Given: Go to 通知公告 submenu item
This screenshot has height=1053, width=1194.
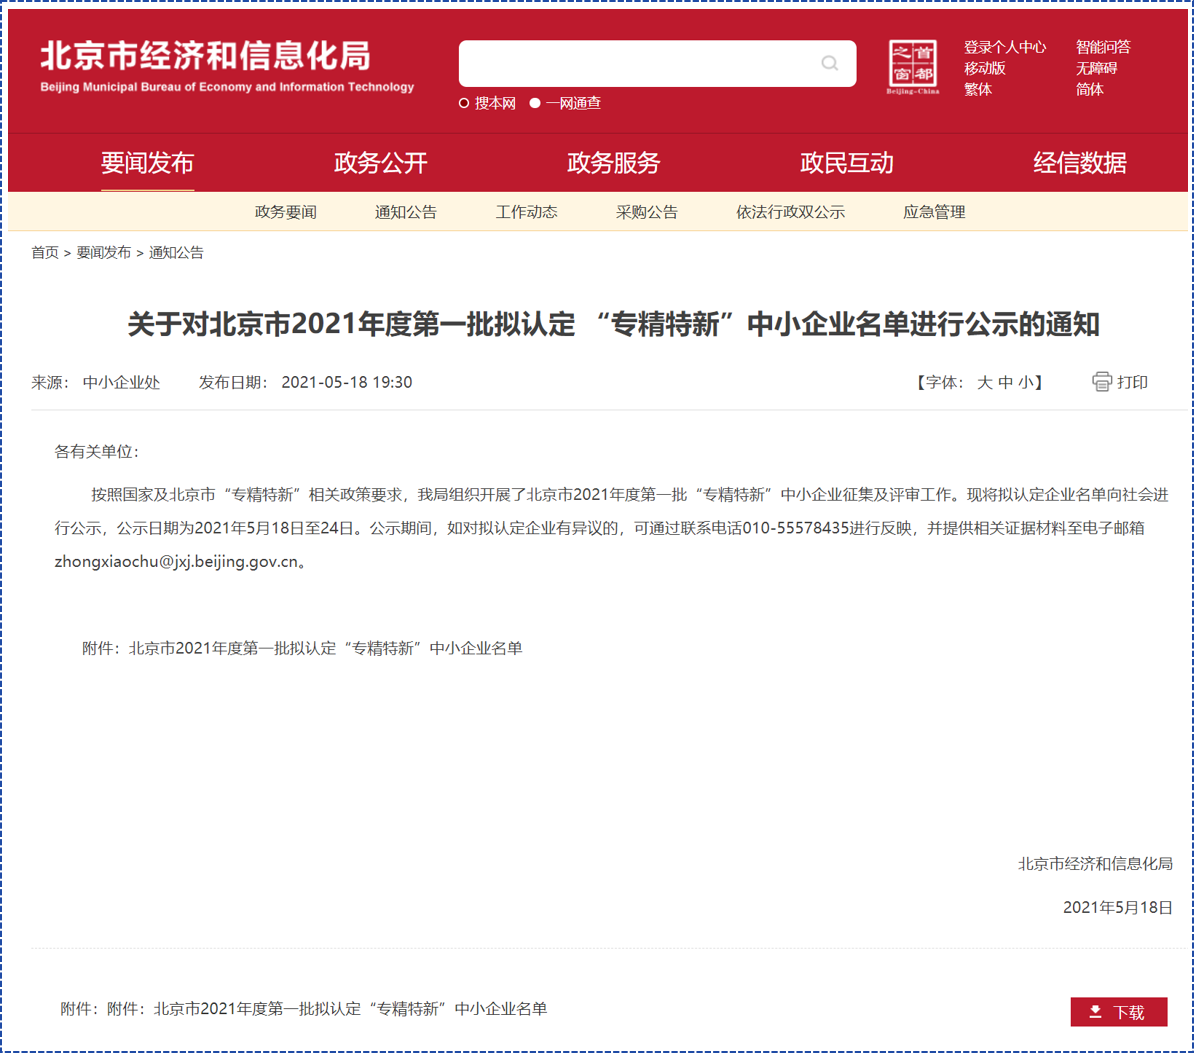Looking at the screenshot, I should coord(406,212).
